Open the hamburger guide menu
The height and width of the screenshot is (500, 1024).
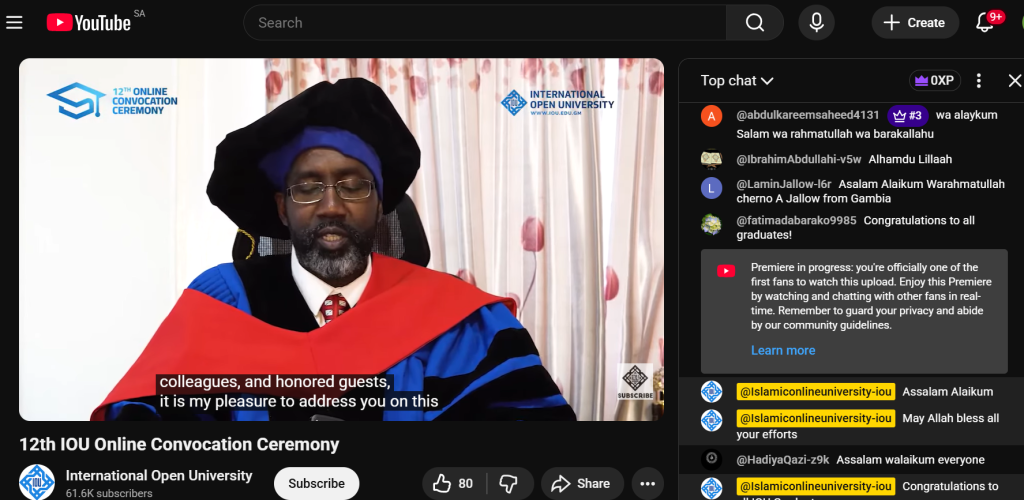pos(14,22)
